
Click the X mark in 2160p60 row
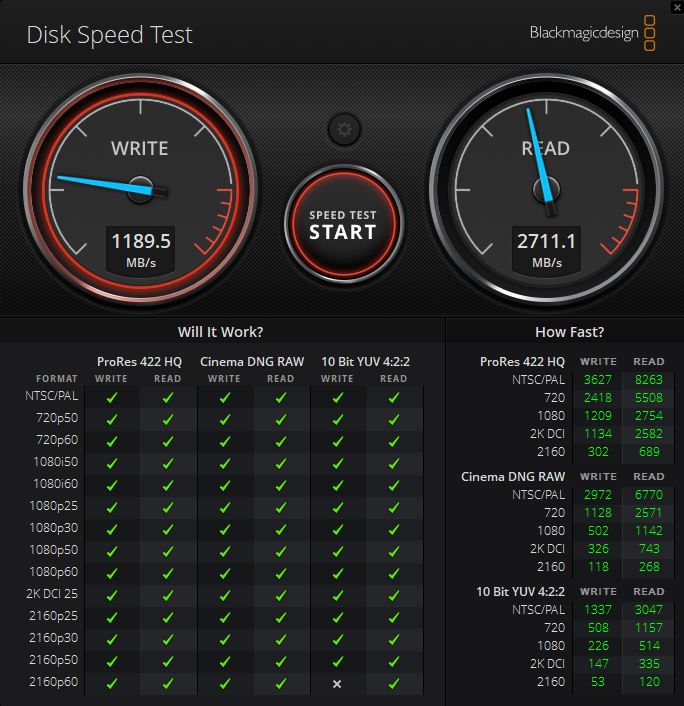[x=337, y=684]
